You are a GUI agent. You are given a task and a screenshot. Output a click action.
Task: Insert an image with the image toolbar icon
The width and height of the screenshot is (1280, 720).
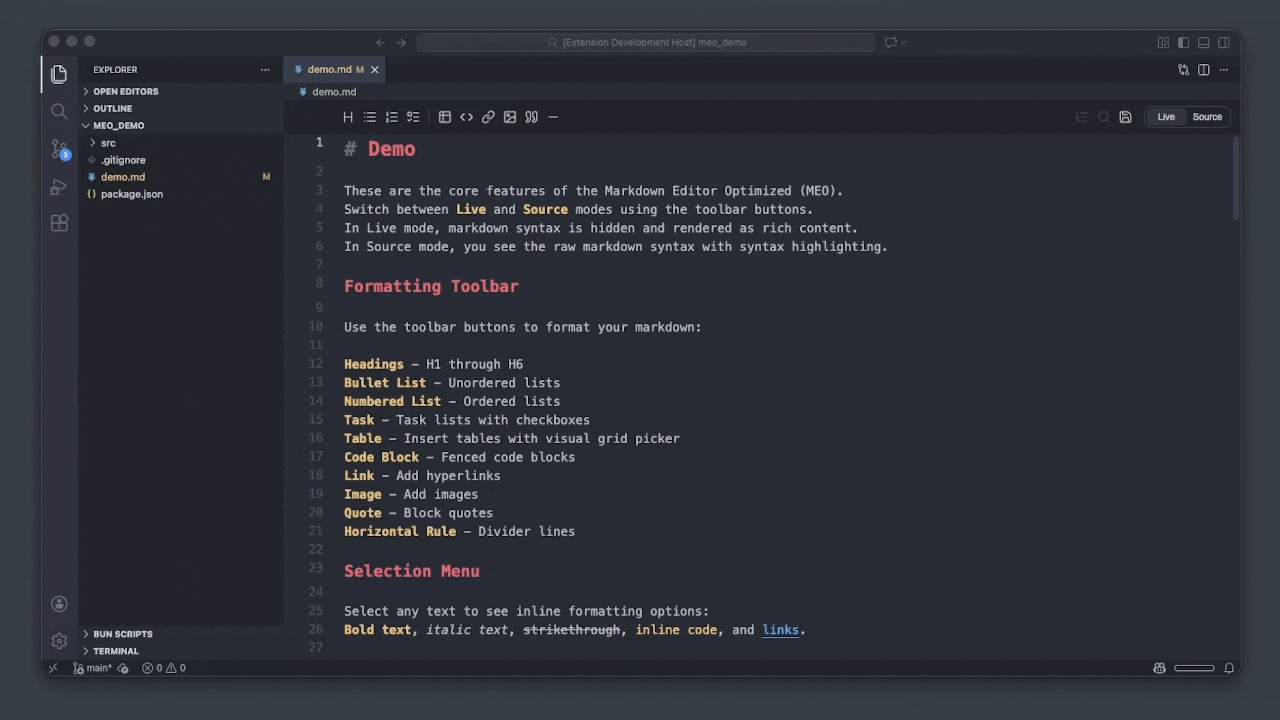tap(510, 117)
